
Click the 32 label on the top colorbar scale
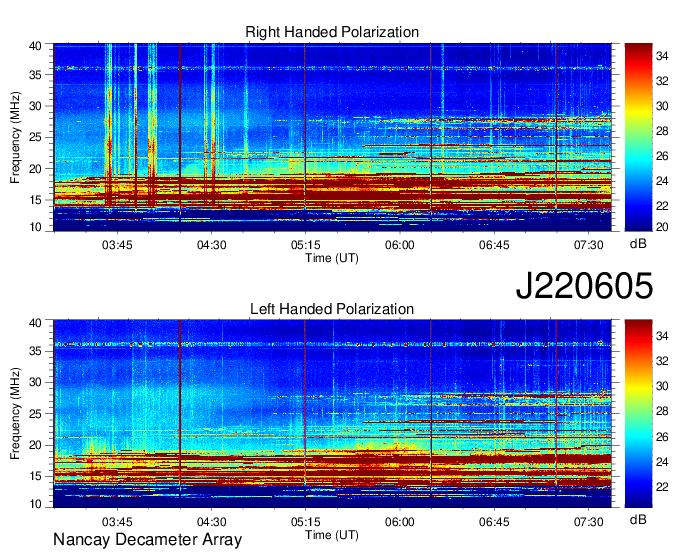click(x=662, y=81)
